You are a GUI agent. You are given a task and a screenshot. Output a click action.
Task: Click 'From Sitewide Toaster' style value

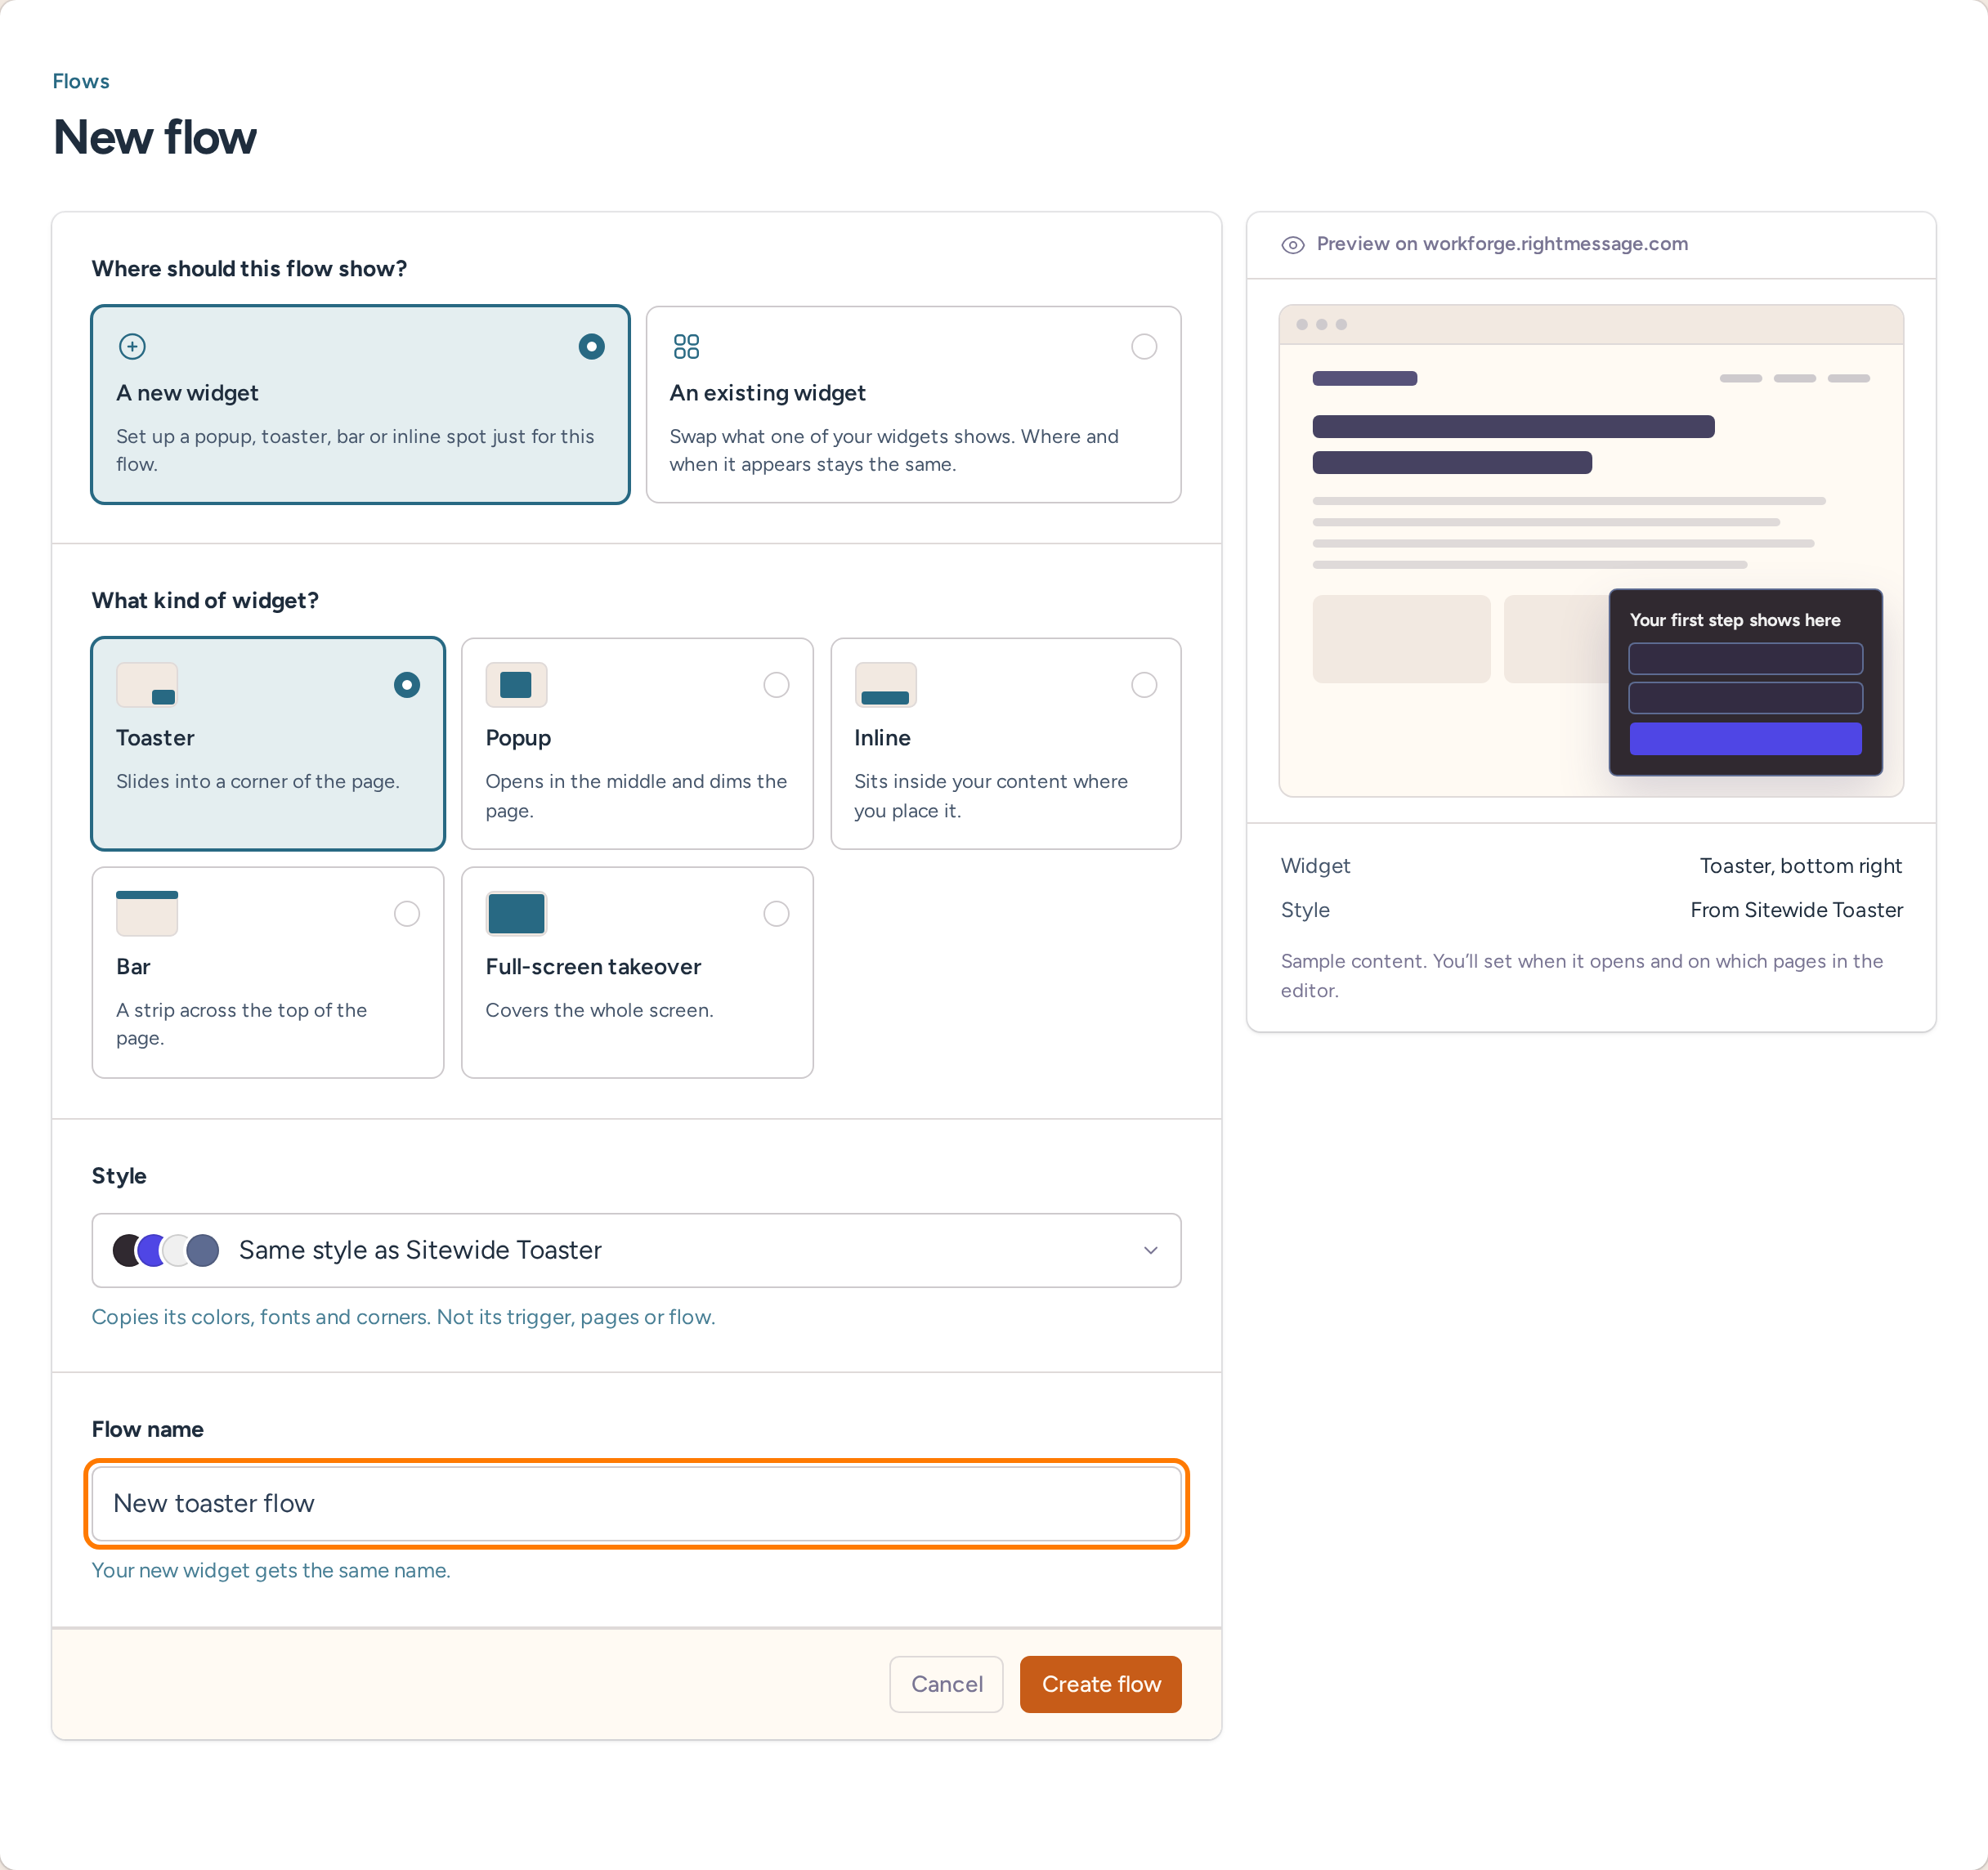coord(1796,910)
